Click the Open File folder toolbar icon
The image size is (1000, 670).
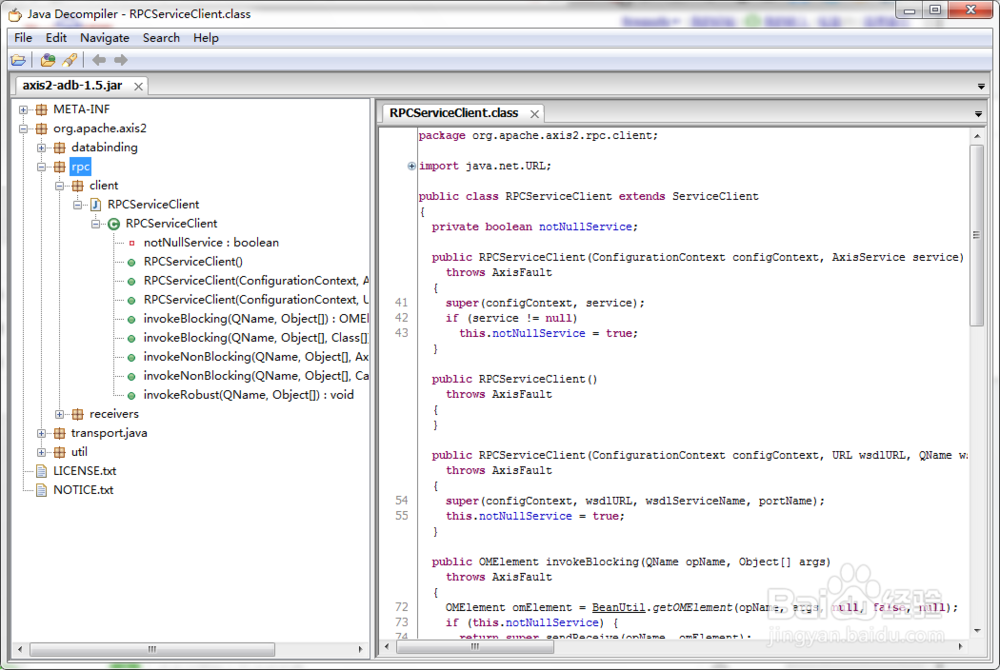[18, 61]
